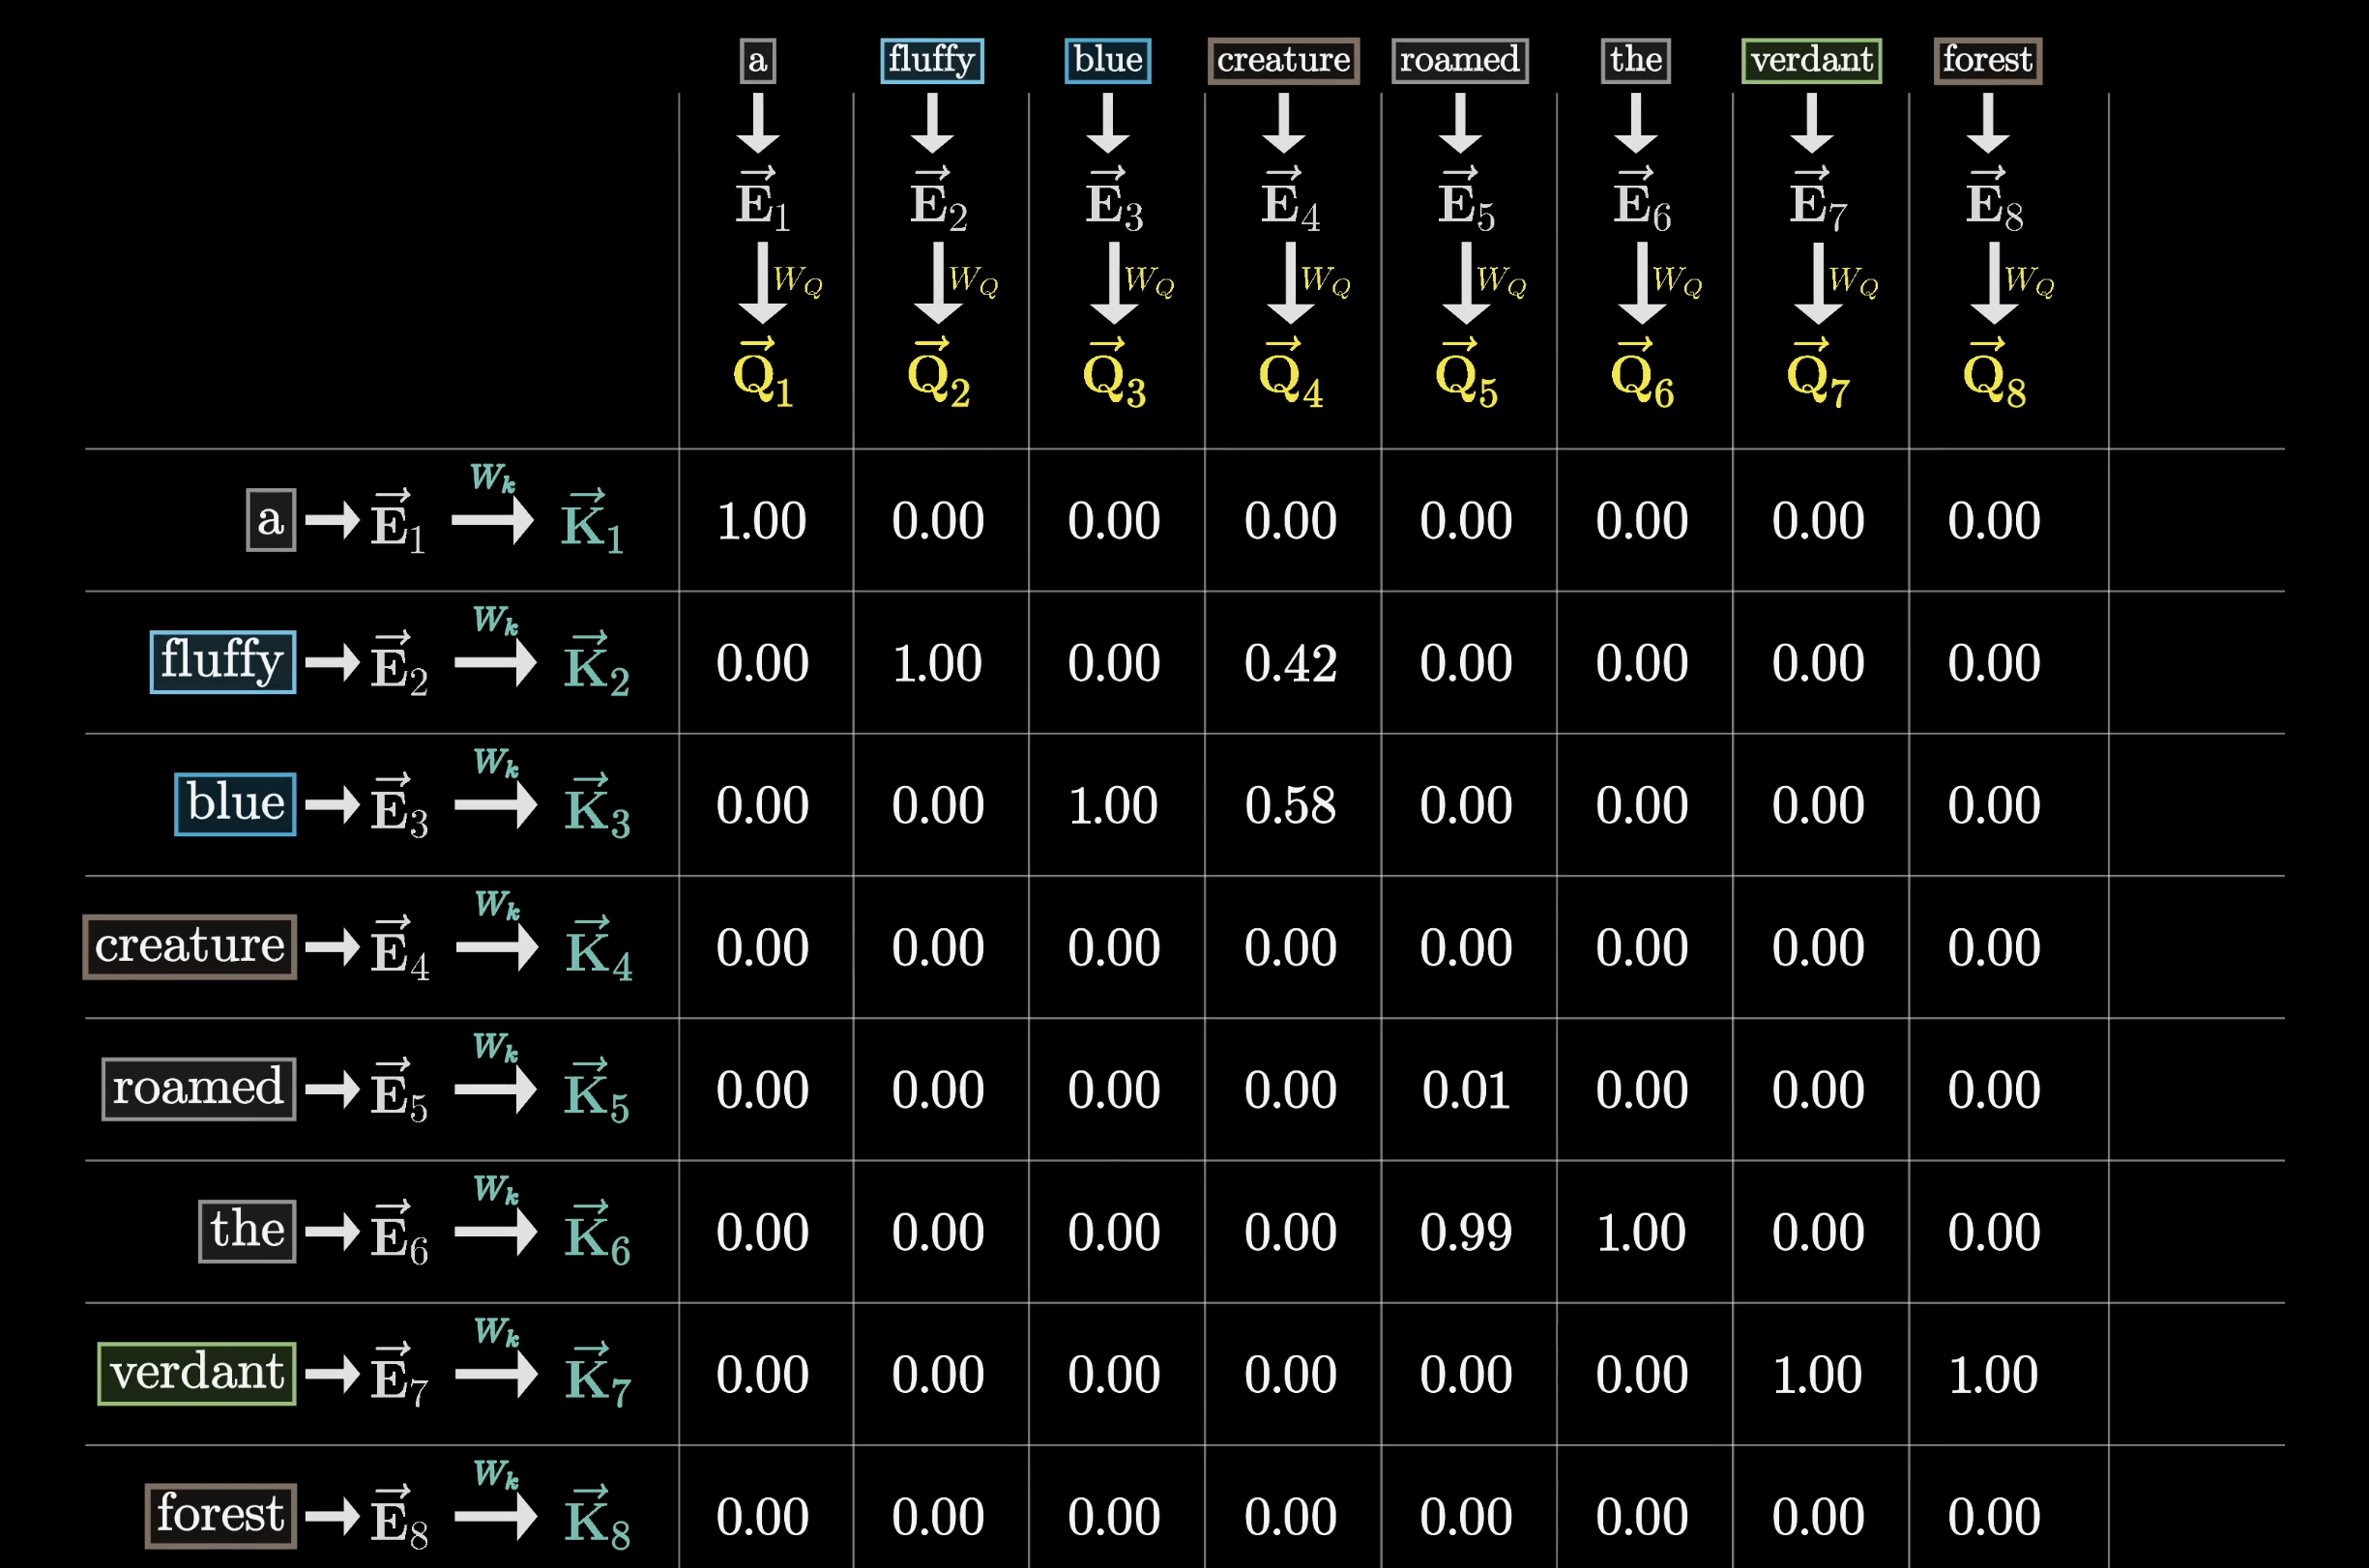Click the 0.58 attention score cell

pos(1292,805)
